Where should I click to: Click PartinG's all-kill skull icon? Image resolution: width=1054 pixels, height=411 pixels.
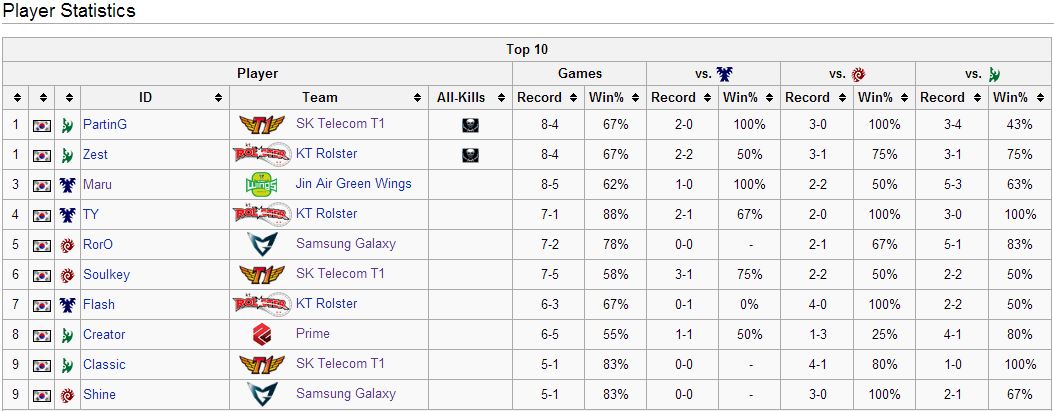click(x=470, y=125)
